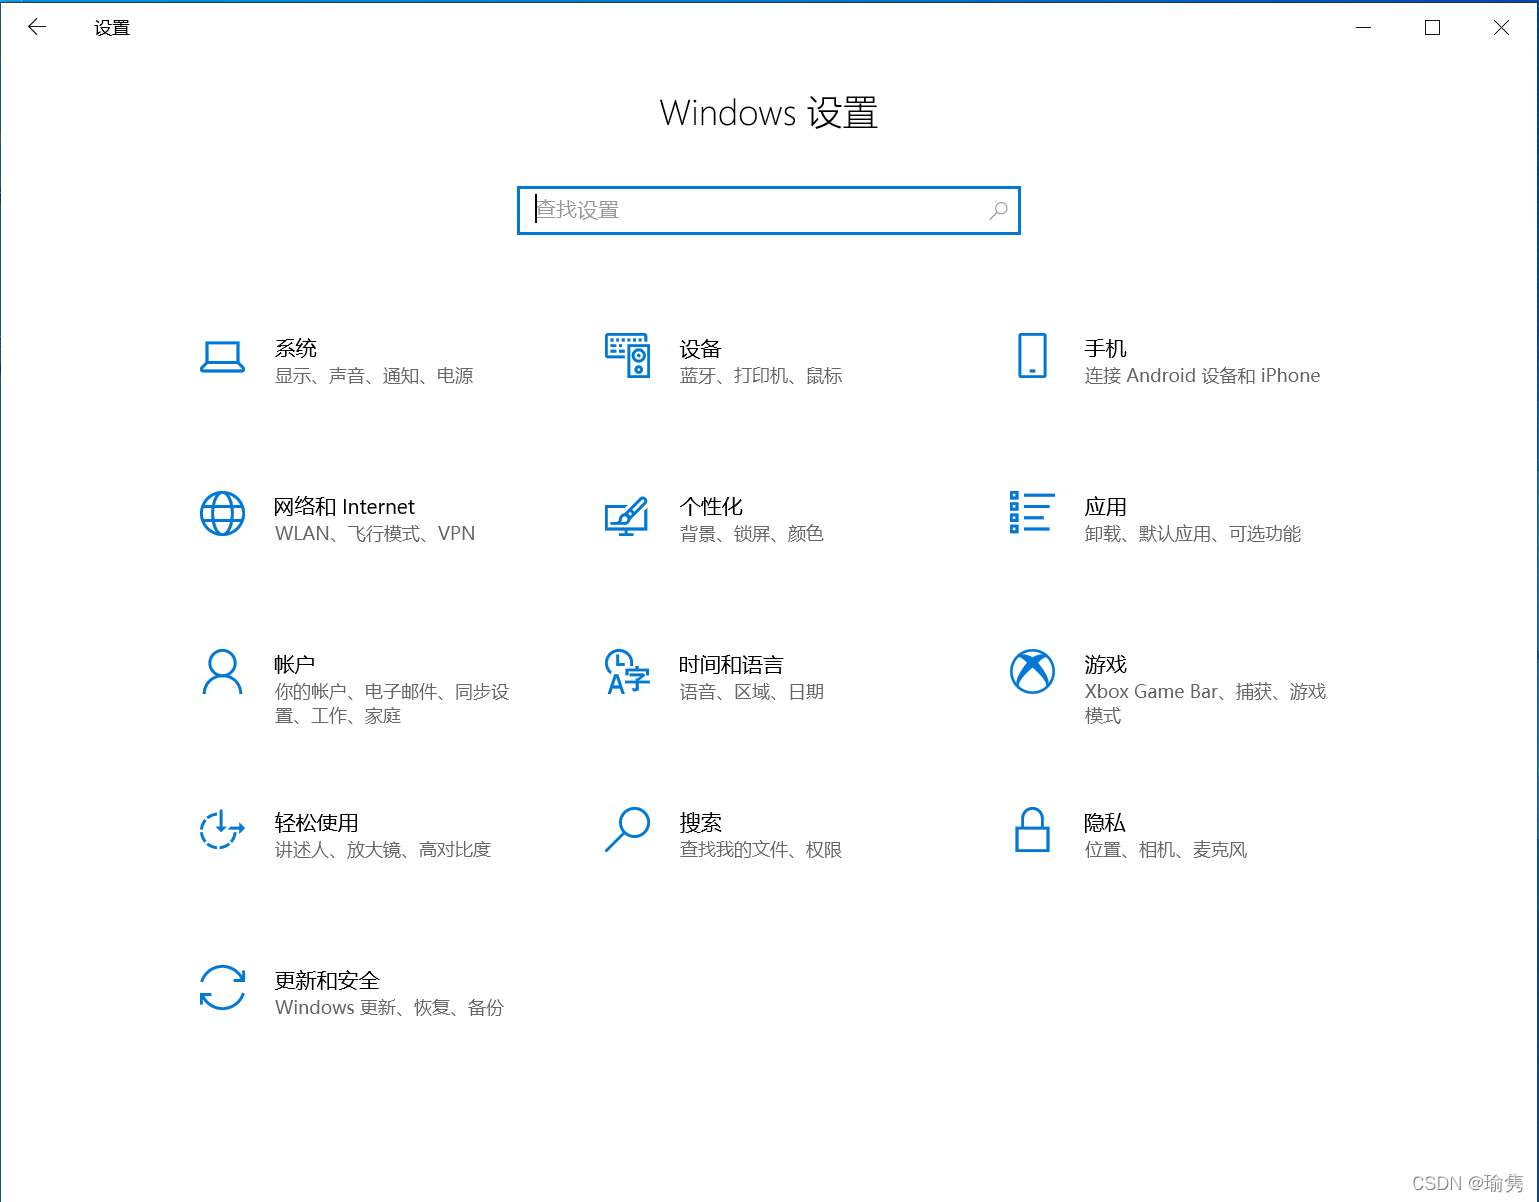
Task: Click the 网络和 Internet globe icon
Action: click(x=222, y=514)
